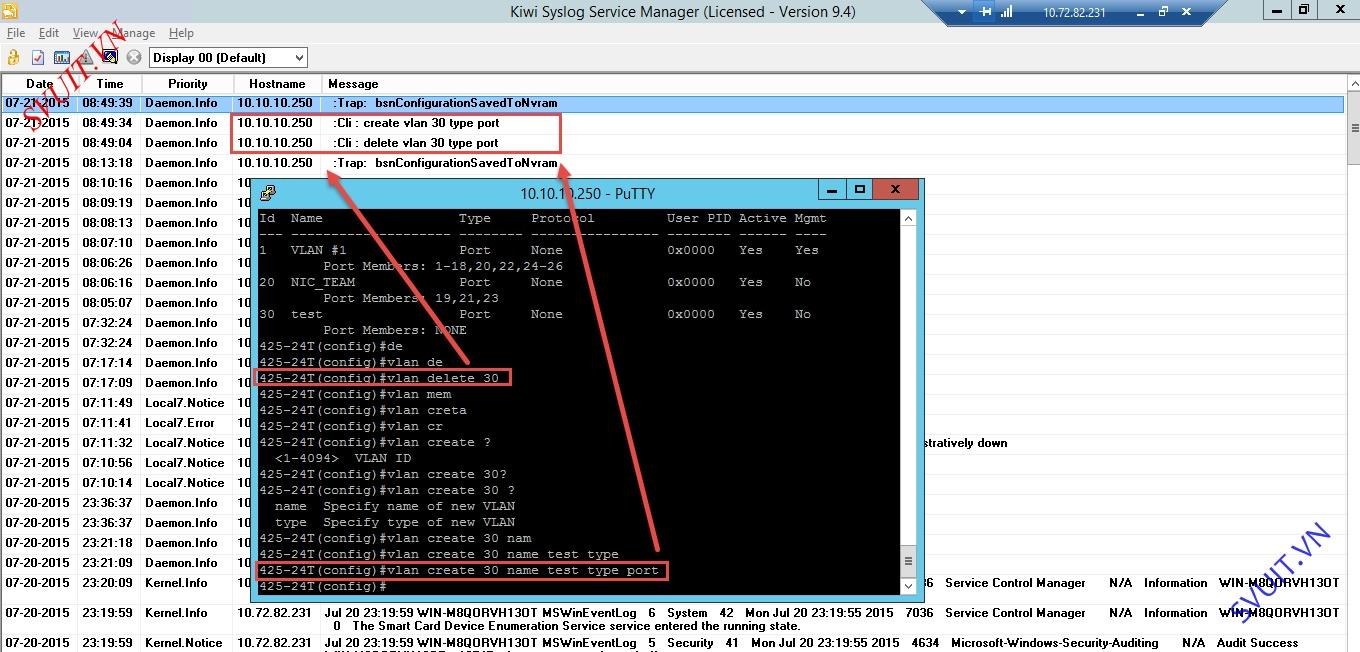Click the PuTTY scrollbar up arrow

pos(908,218)
